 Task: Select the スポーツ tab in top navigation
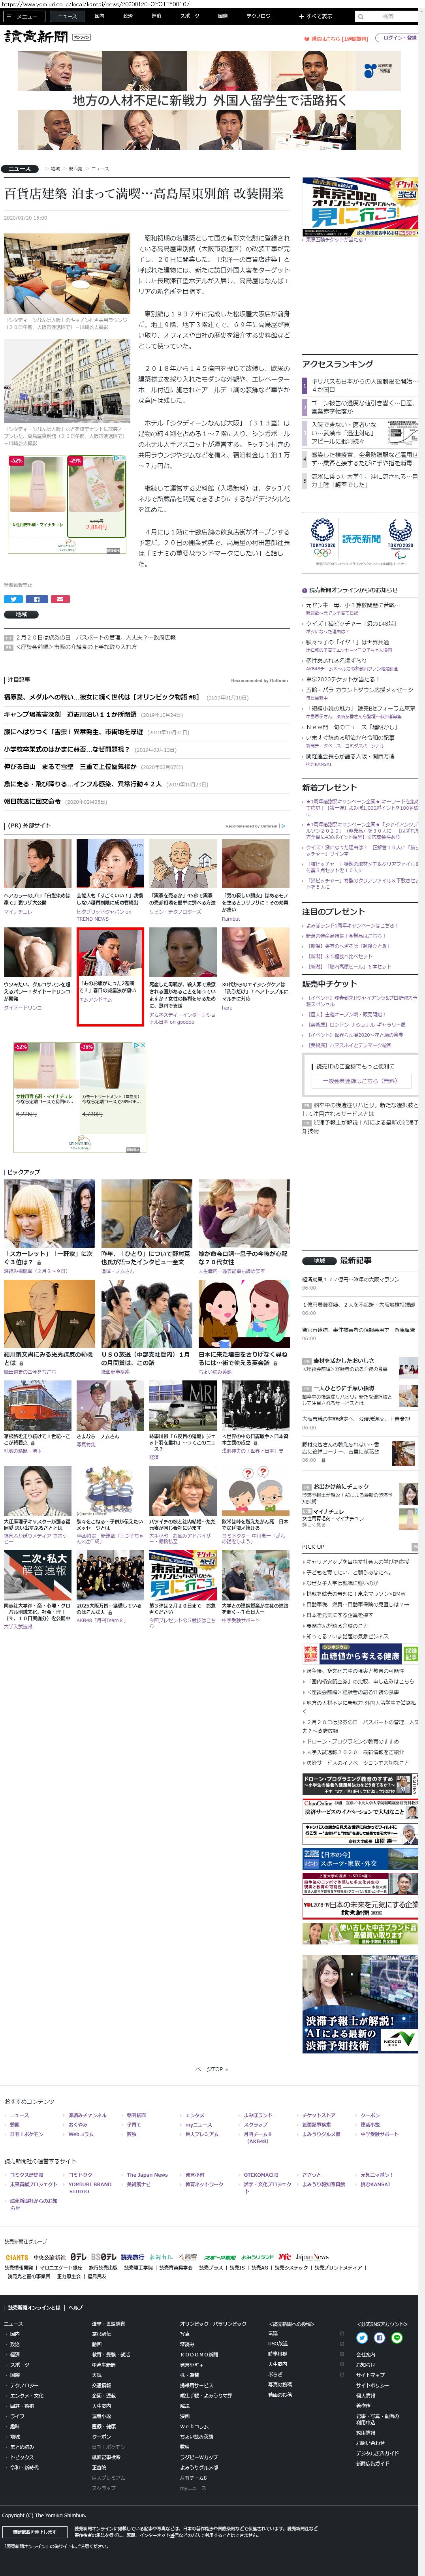[189, 16]
